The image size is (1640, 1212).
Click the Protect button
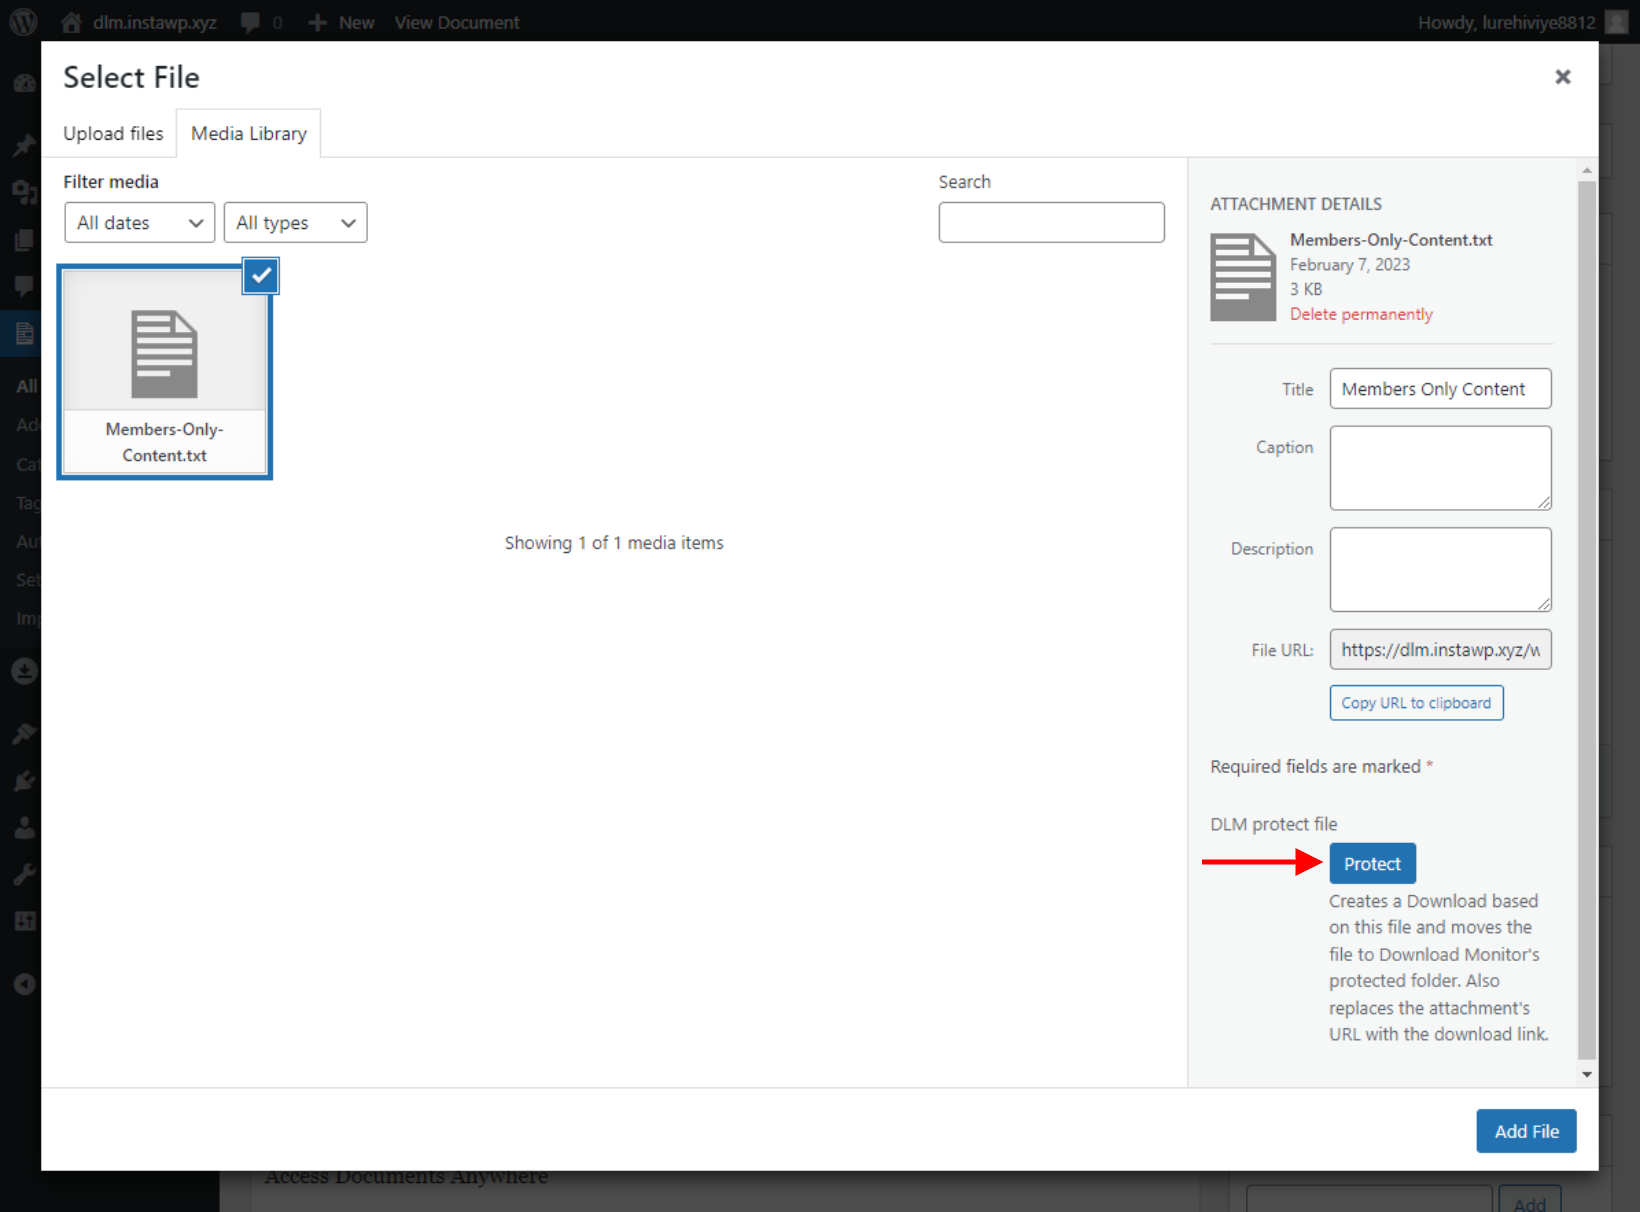coord(1372,863)
